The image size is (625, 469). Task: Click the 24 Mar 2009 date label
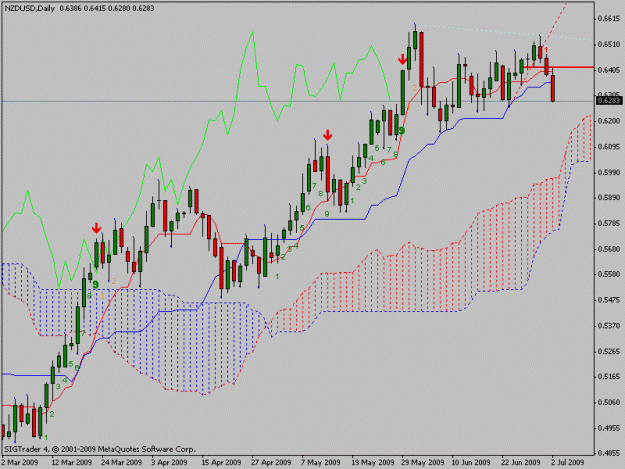(x=121, y=462)
